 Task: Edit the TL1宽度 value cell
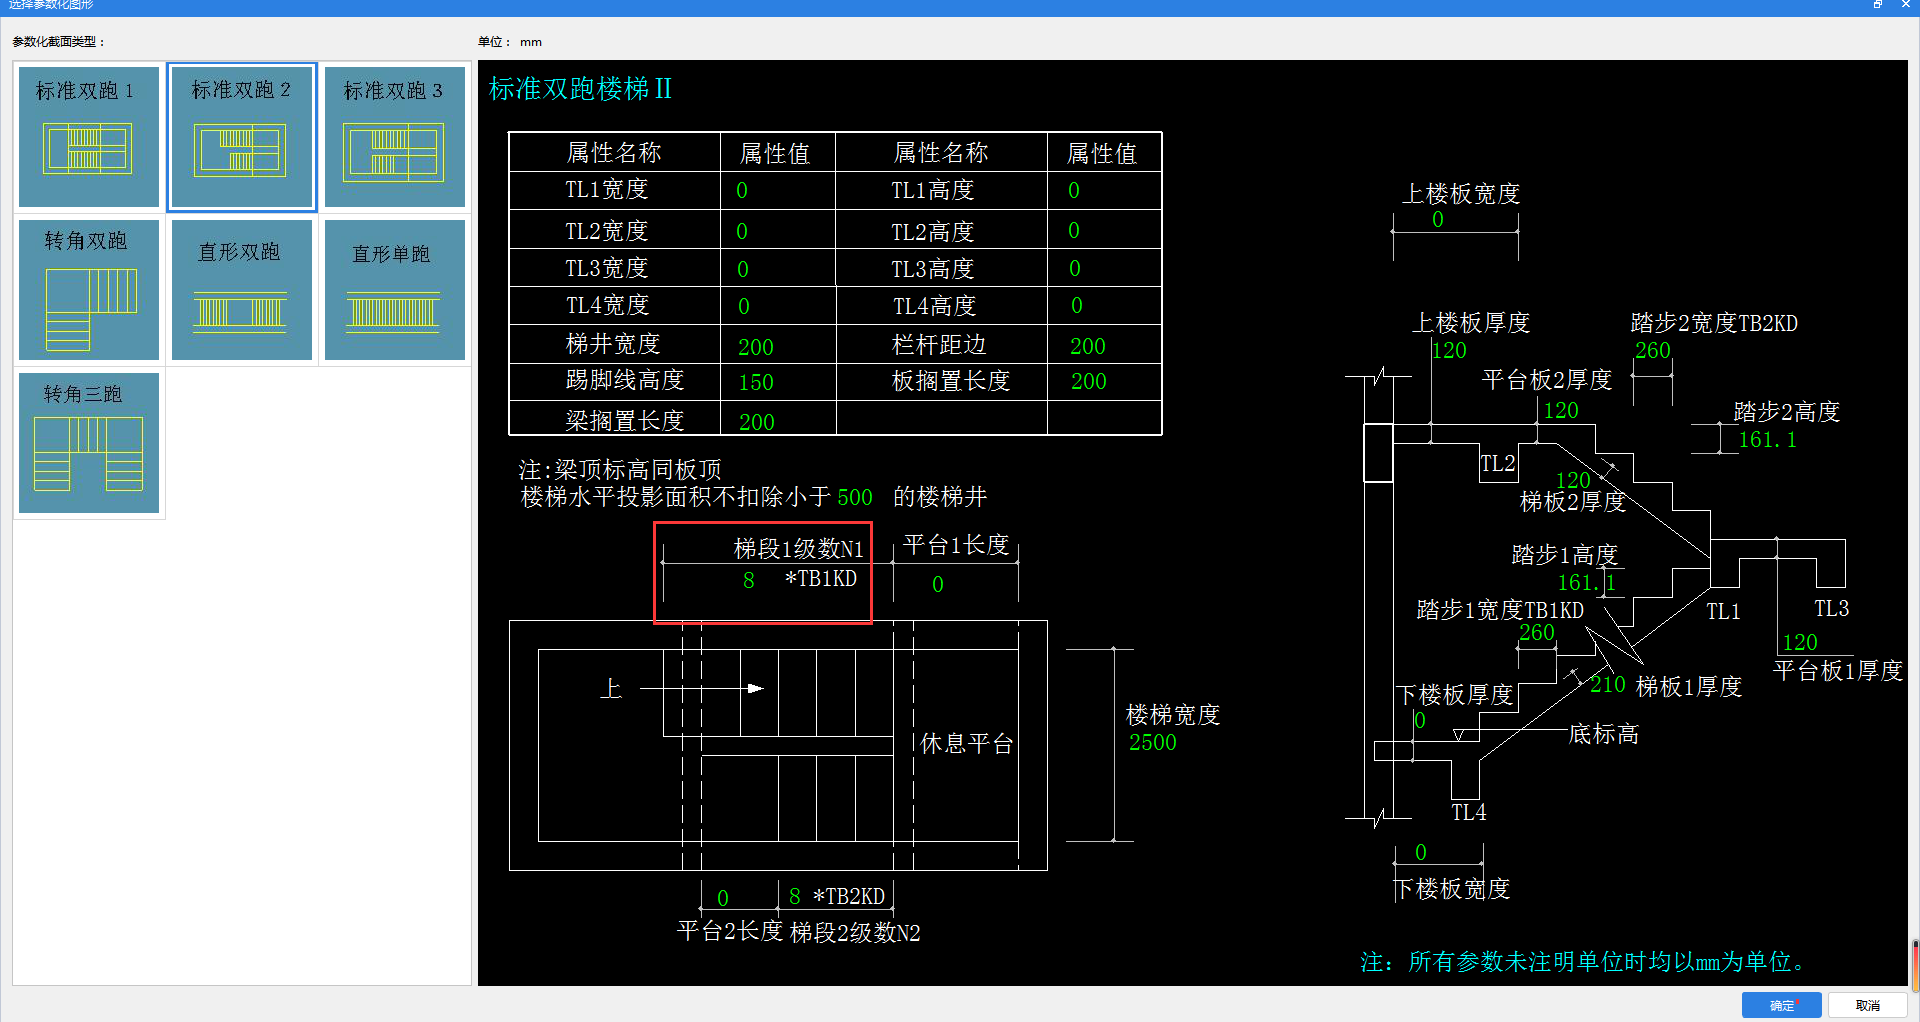tap(742, 190)
